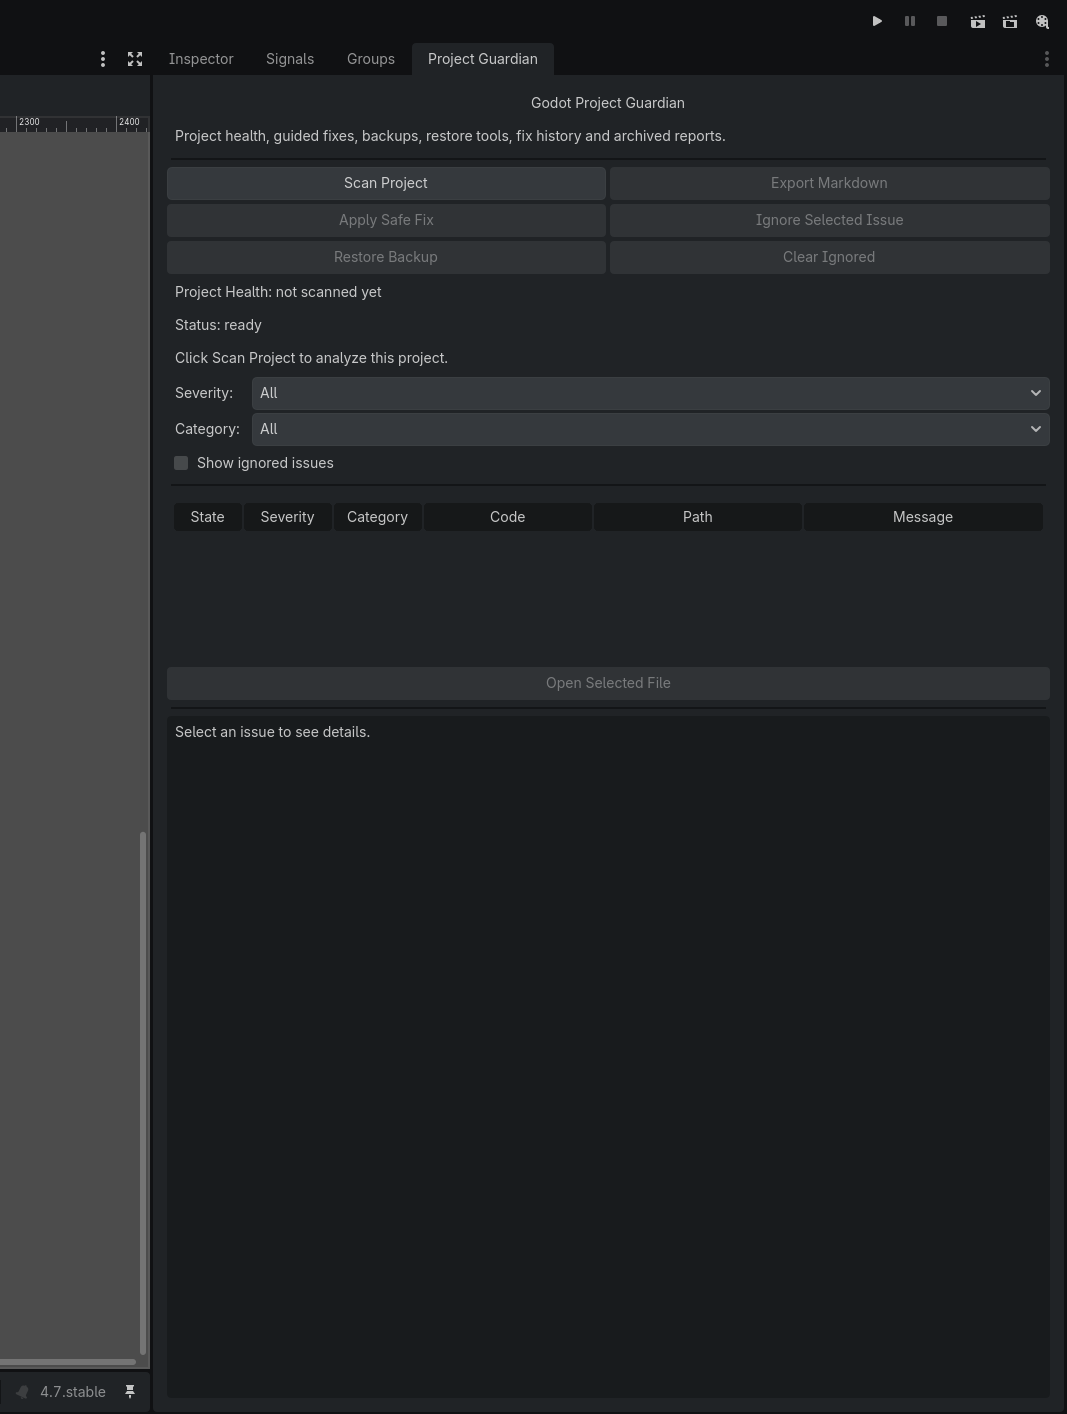Select the Project Guardian tab

(483, 59)
